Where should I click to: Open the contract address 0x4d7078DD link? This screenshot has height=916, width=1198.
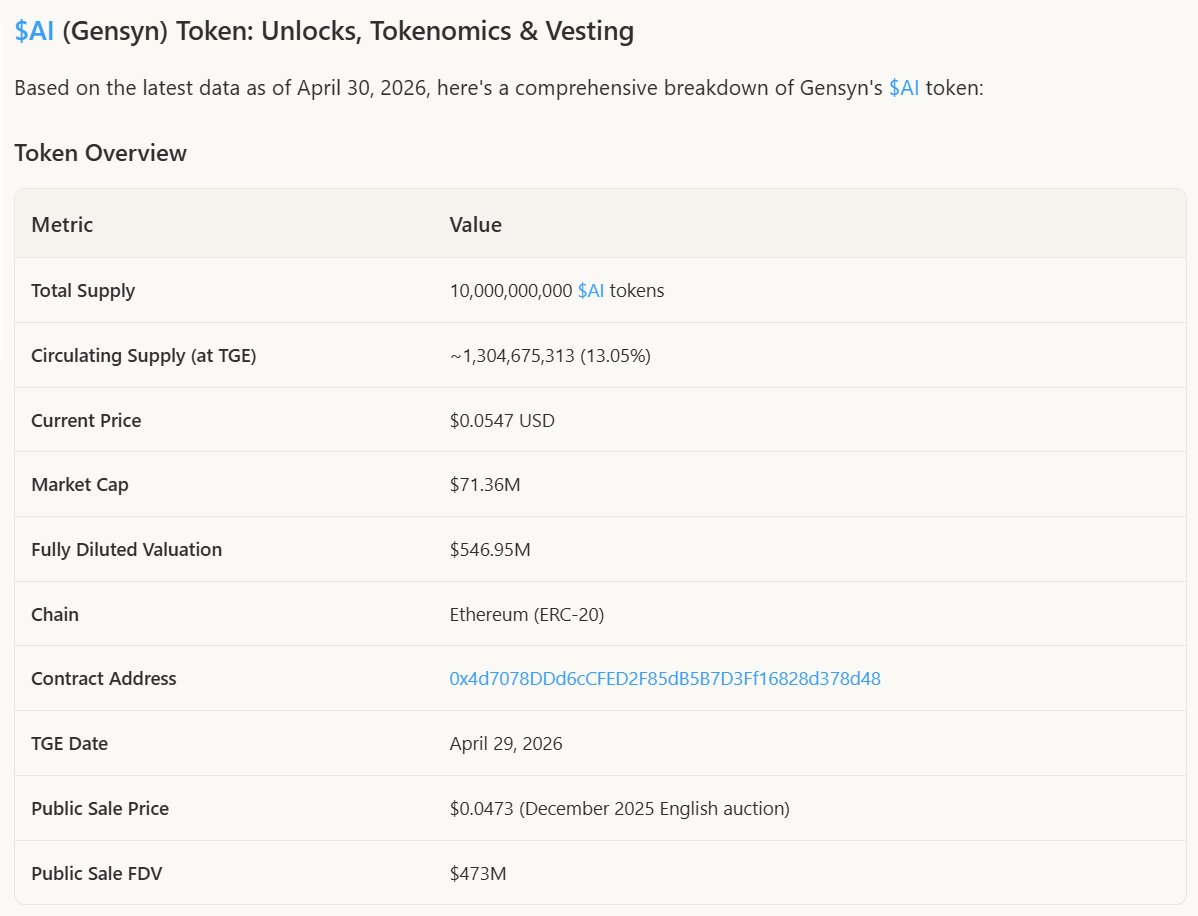pos(665,678)
